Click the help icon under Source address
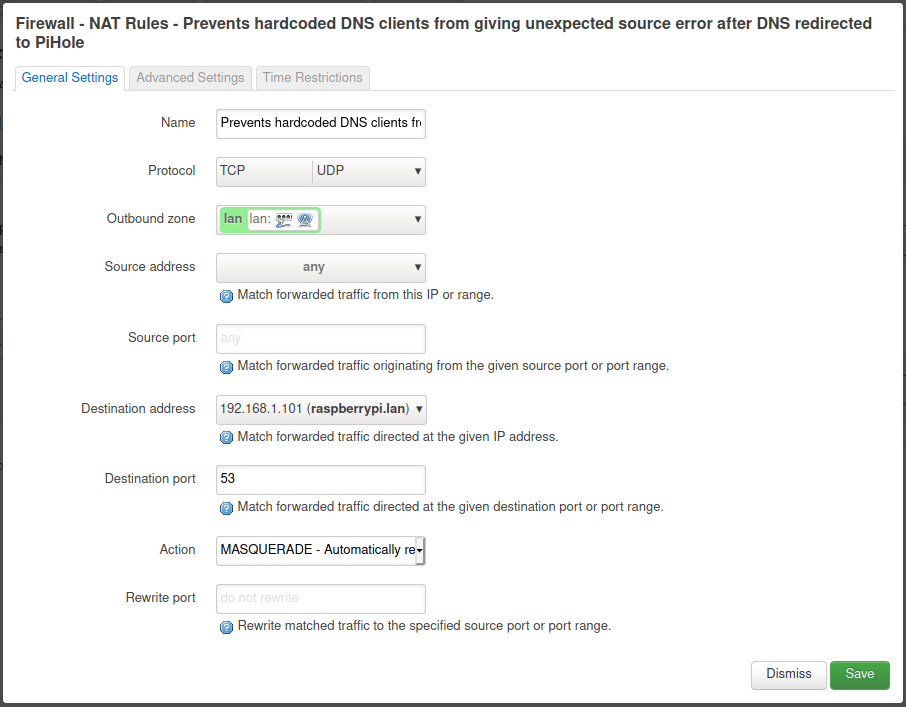The height and width of the screenshot is (707, 906). pos(226,296)
